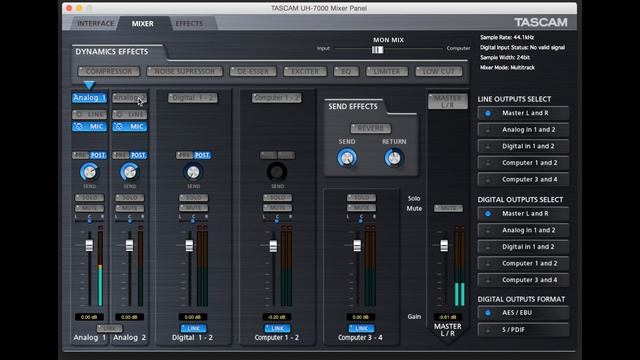Switch to the INTERFACE tab
Screen dimensions: 640x360
coord(96,24)
